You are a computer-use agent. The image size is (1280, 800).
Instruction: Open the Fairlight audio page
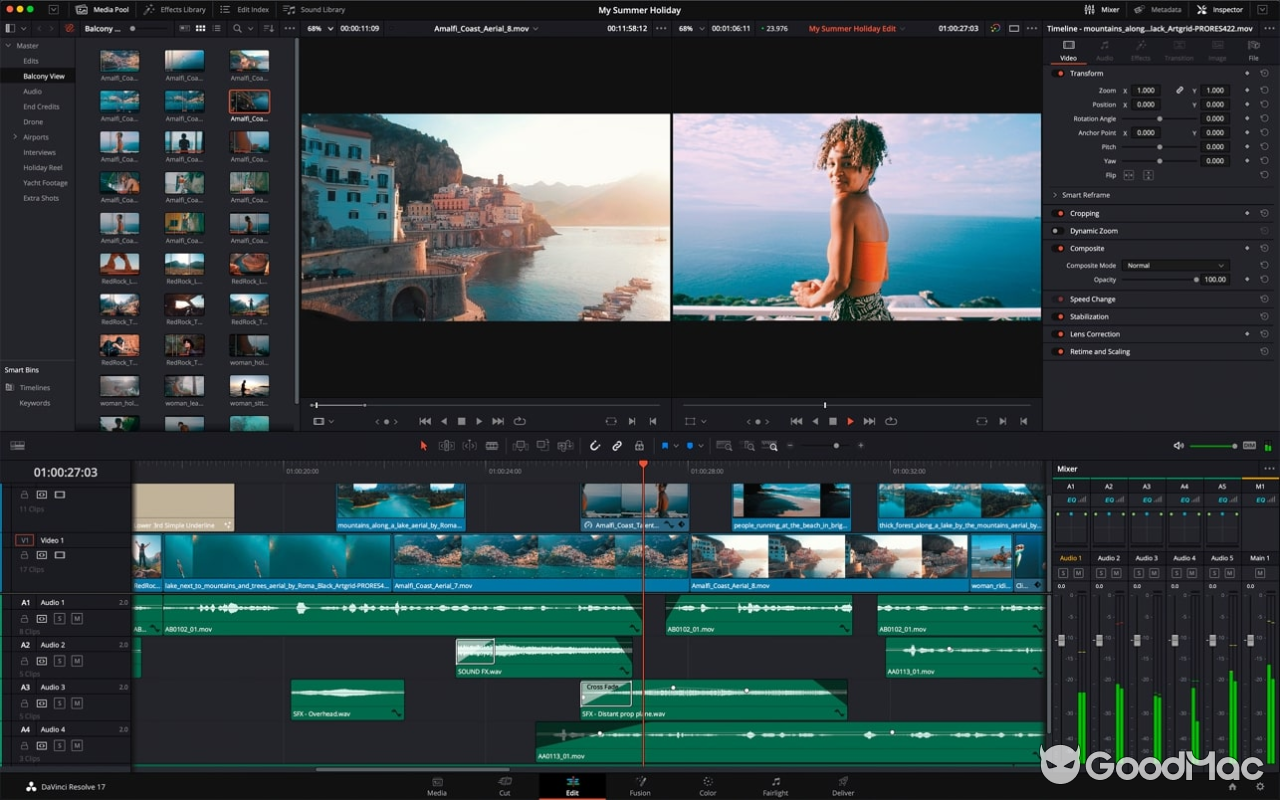point(774,787)
